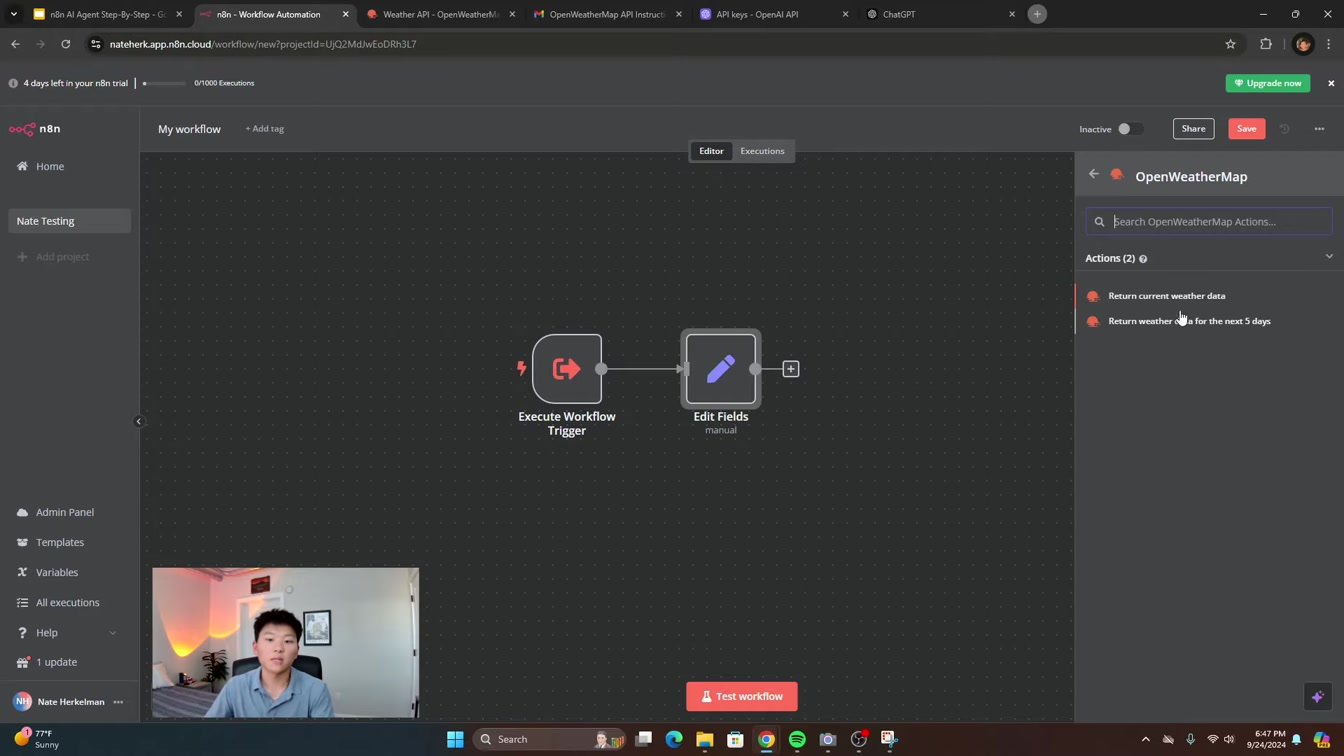This screenshot has height=756, width=1344.
Task: Click Add tag next to workflow name
Action: 264,129
